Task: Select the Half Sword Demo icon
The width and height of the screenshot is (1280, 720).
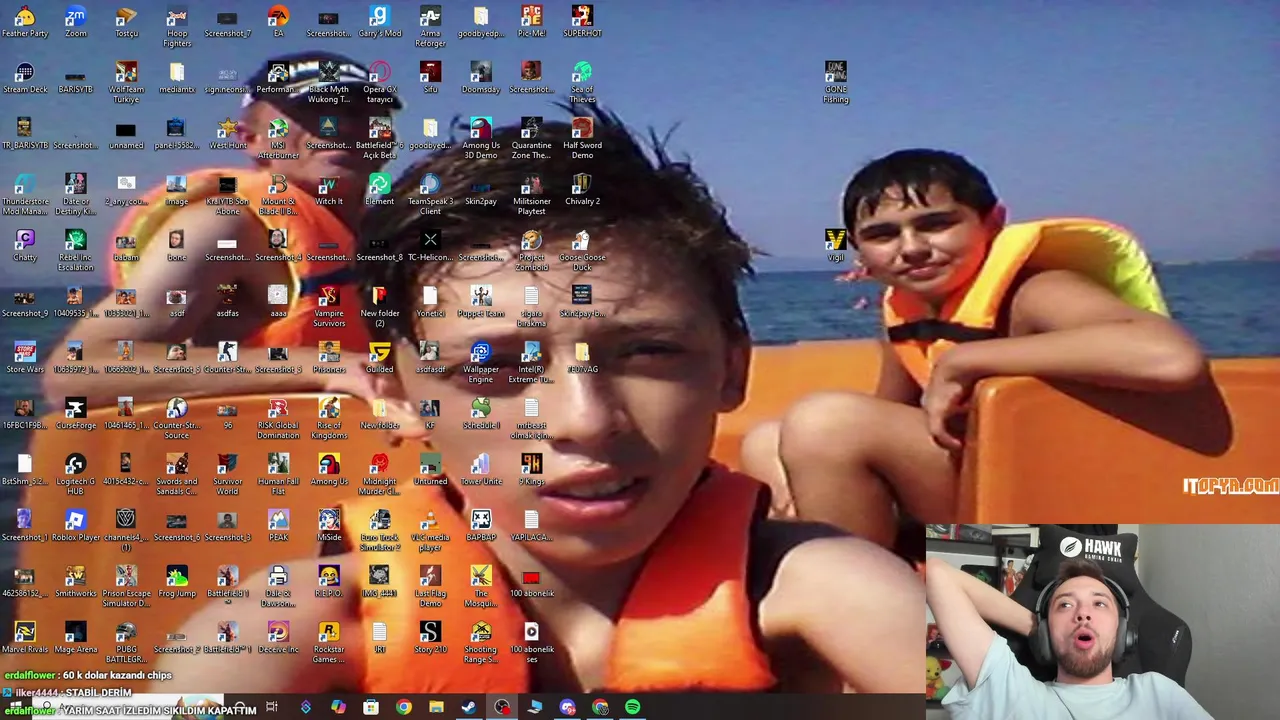Action: coord(582,139)
